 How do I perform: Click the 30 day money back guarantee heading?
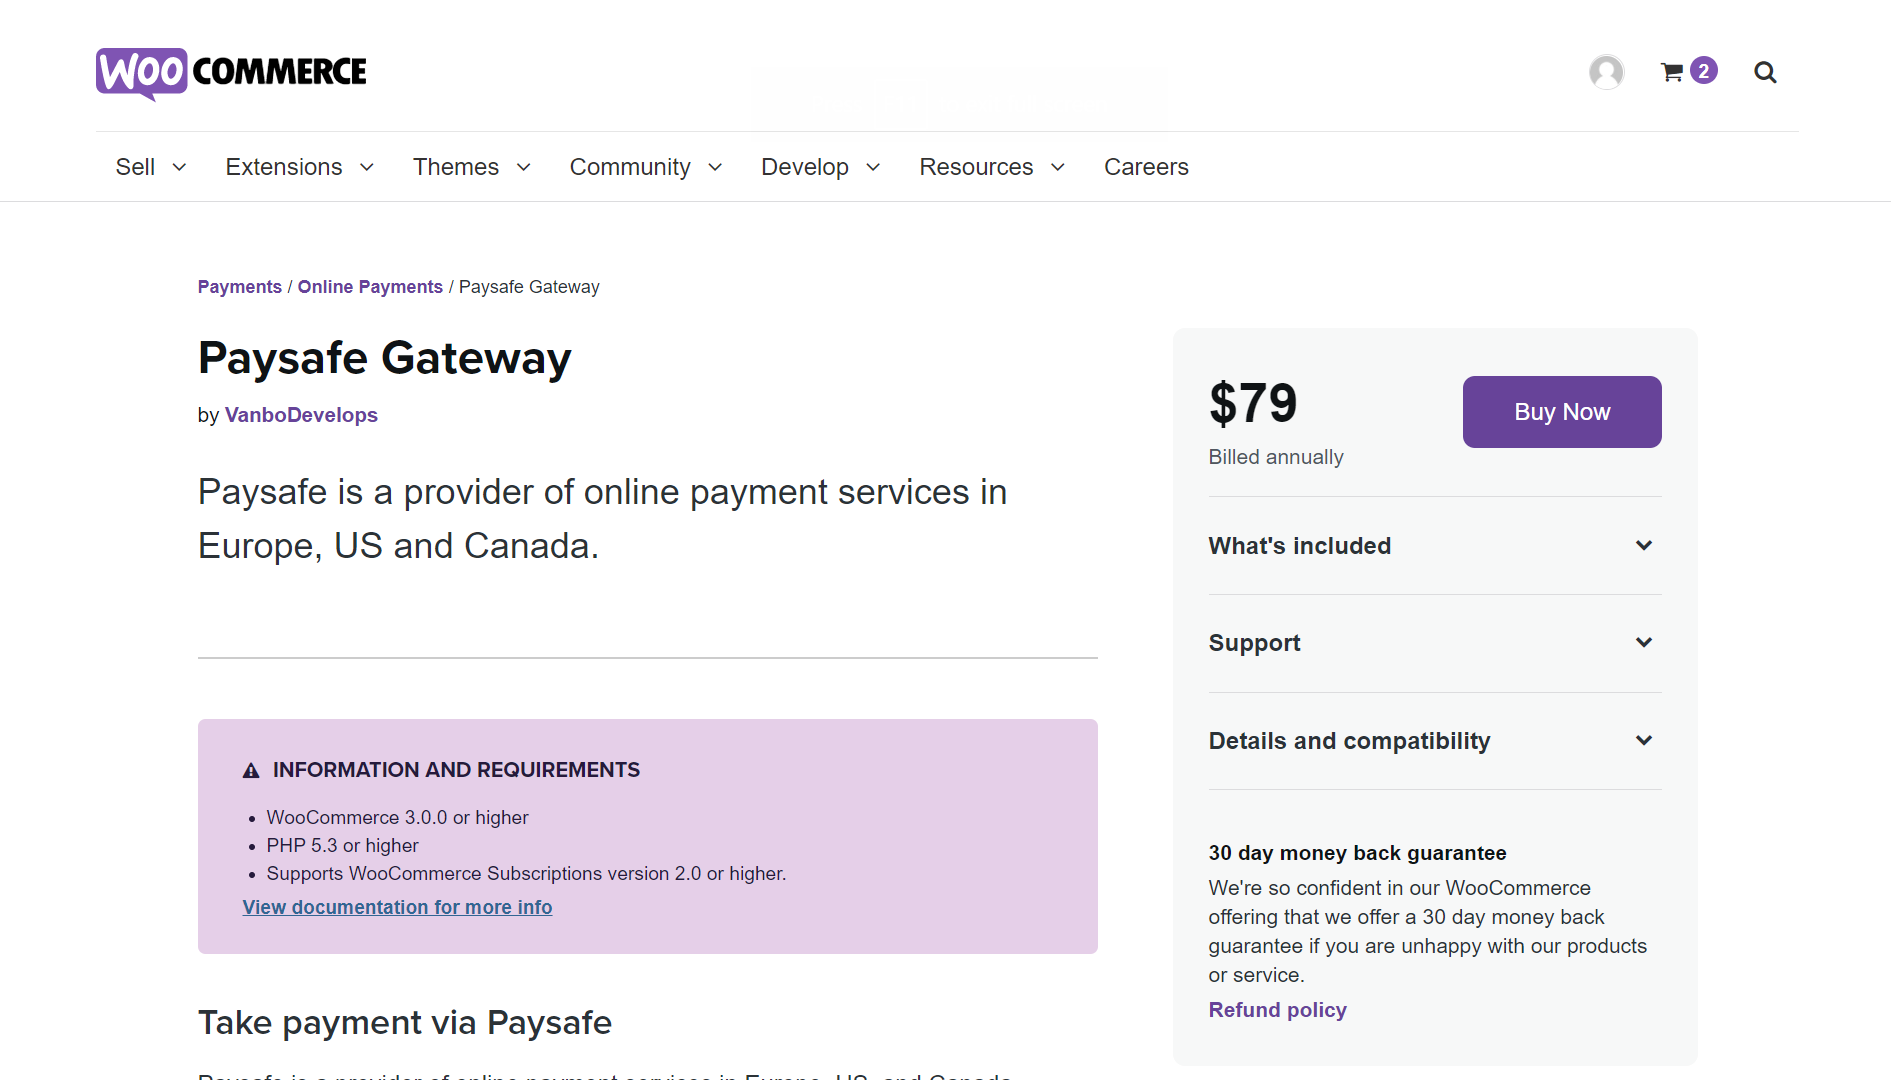(x=1357, y=853)
